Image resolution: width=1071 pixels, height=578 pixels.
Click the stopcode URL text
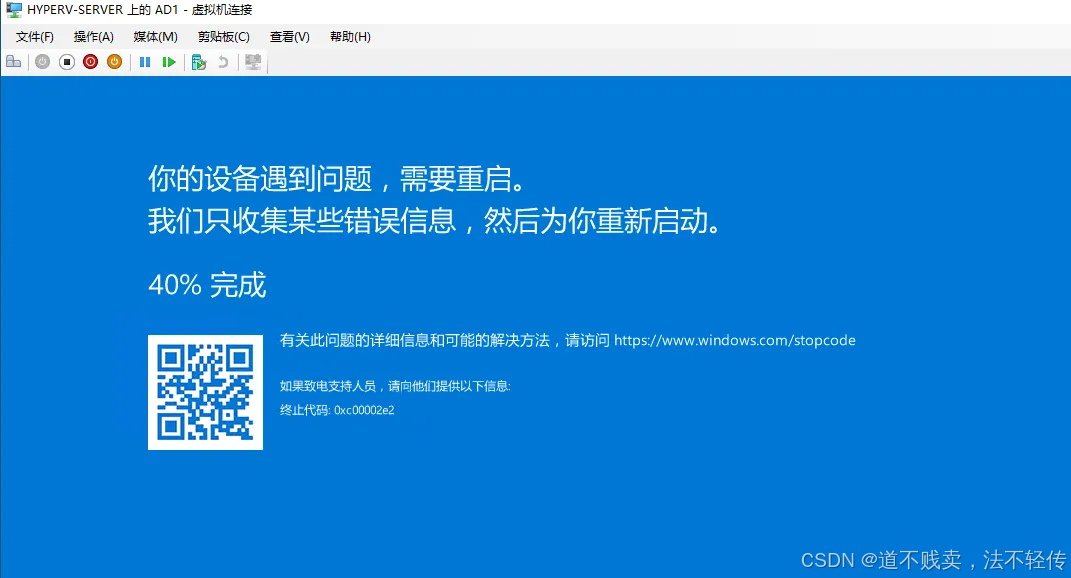point(734,340)
